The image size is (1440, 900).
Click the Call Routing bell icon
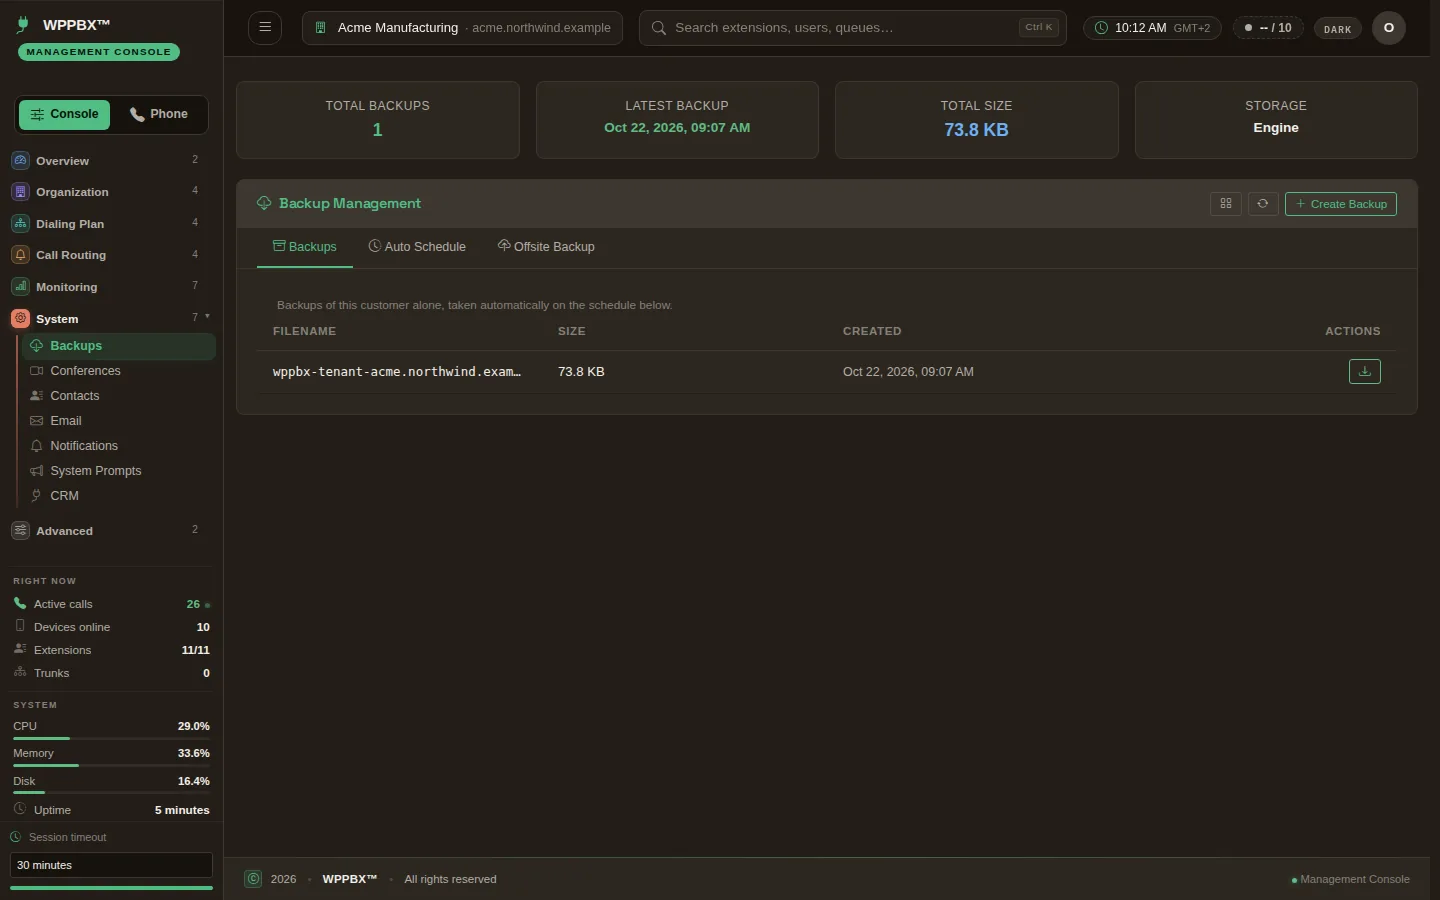(x=20, y=255)
